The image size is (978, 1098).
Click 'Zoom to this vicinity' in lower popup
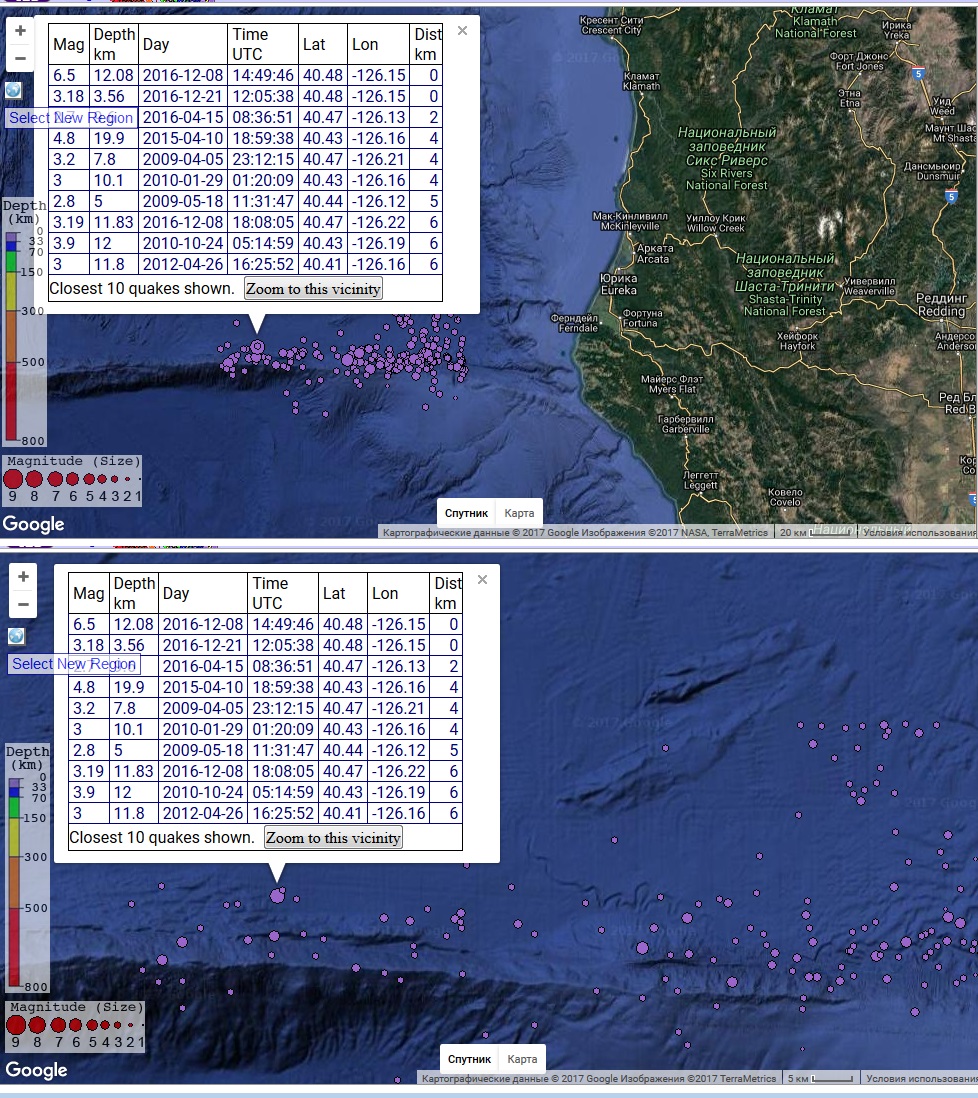(x=333, y=838)
